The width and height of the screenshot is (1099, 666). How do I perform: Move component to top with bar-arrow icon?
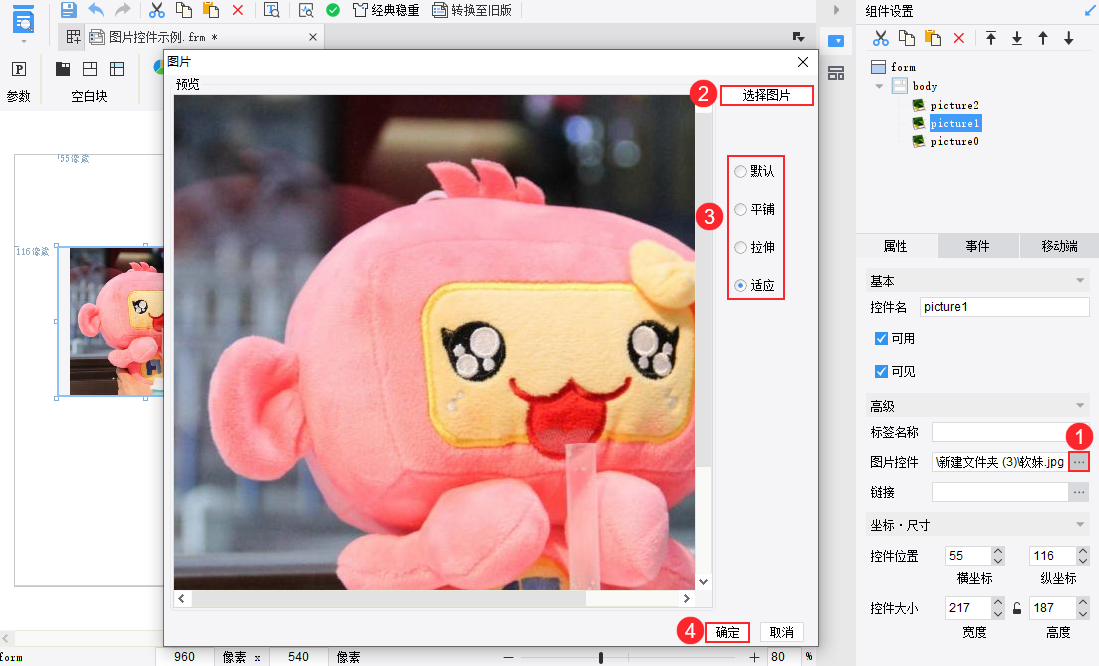click(991, 38)
